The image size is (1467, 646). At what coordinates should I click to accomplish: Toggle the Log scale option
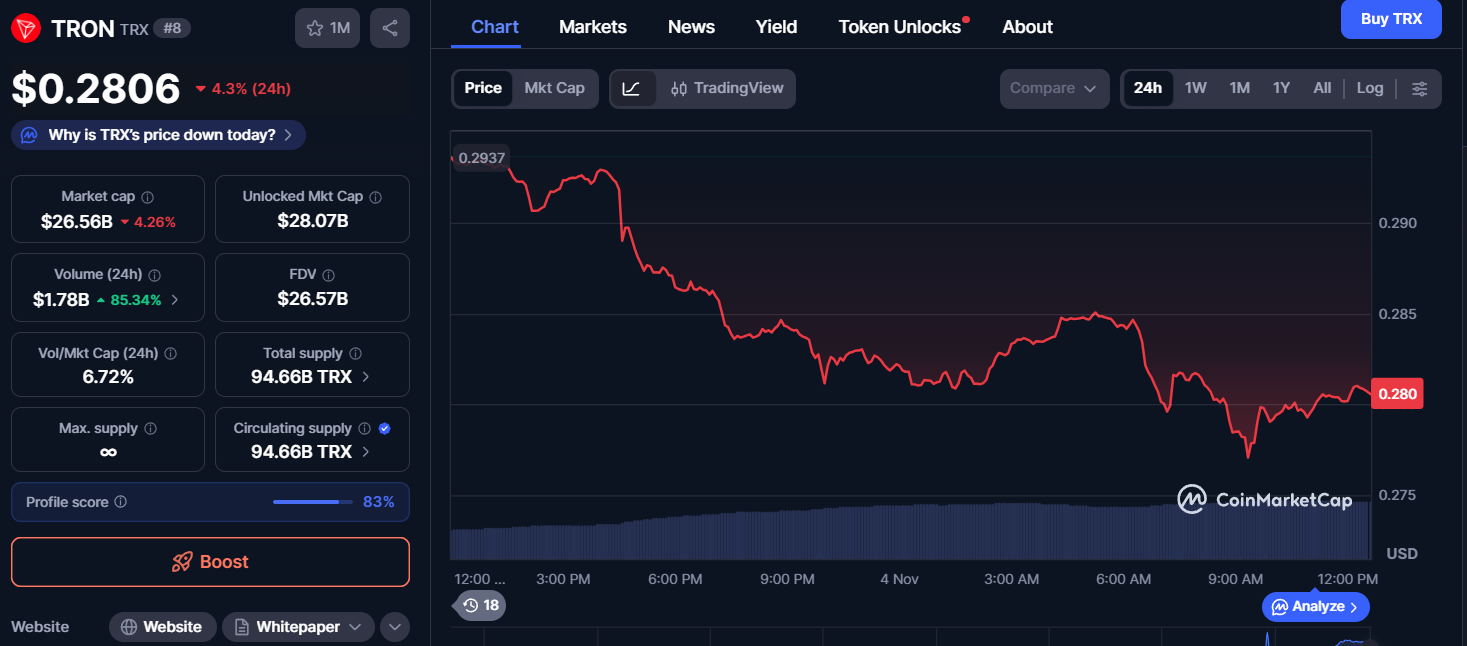point(1369,88)
